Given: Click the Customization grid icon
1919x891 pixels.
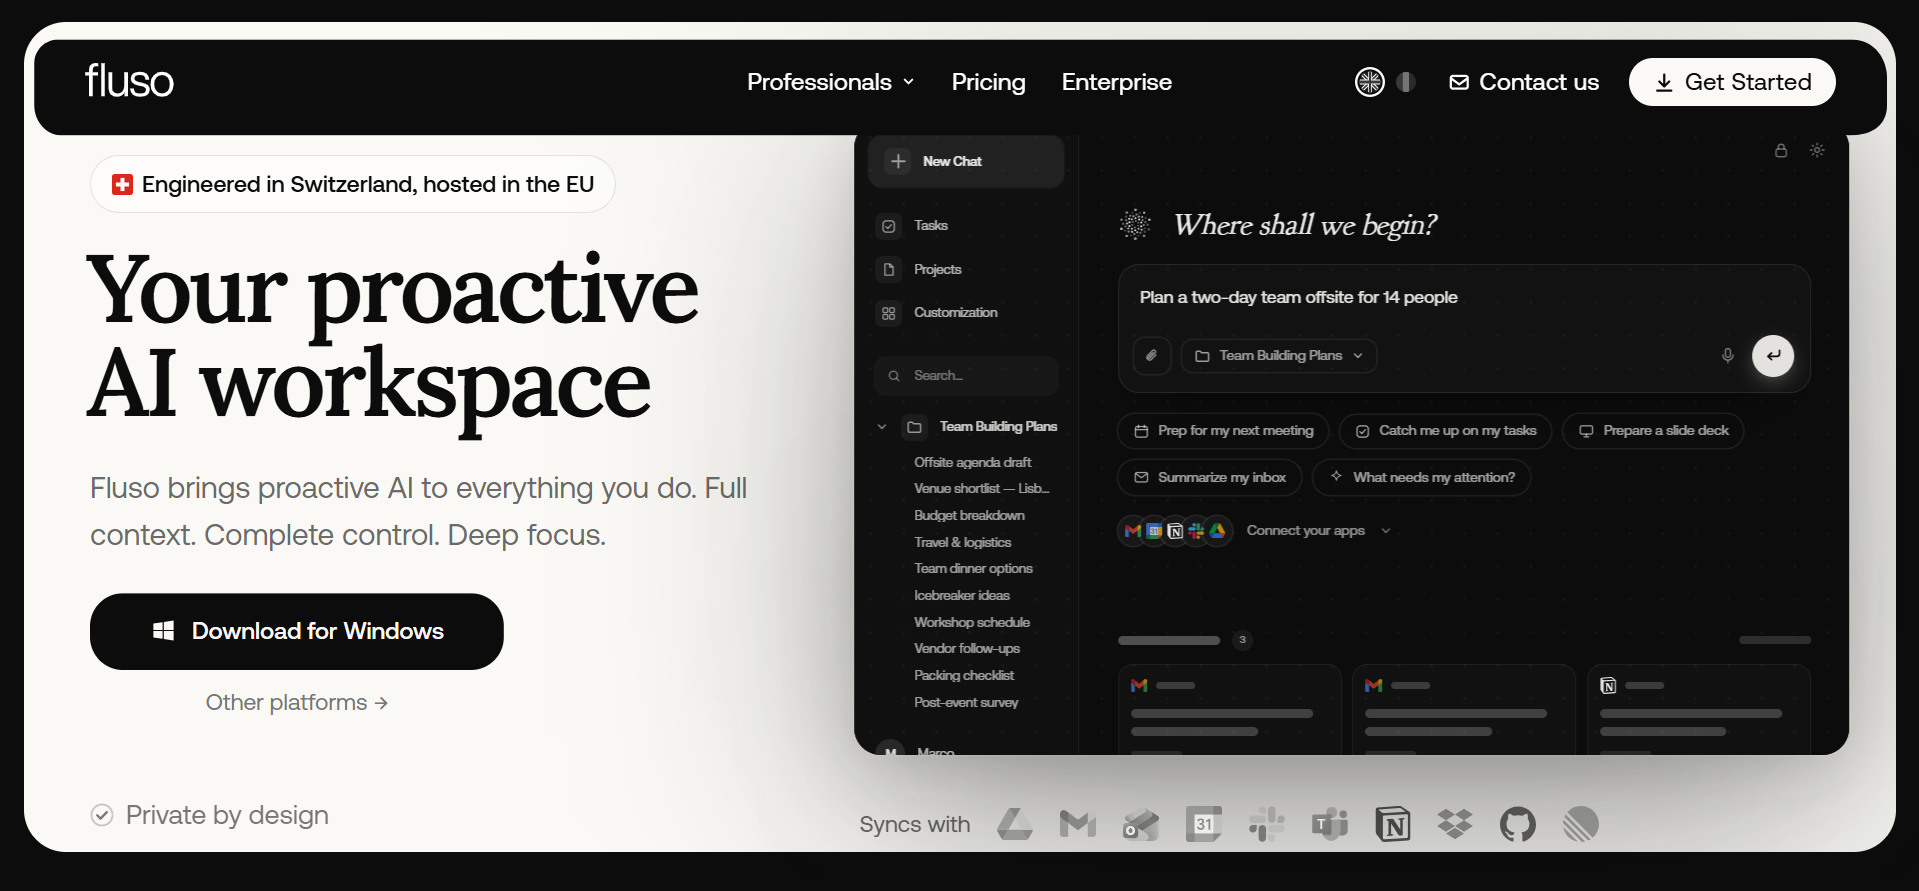Looking at the screenshot, I should pos(888,313).
